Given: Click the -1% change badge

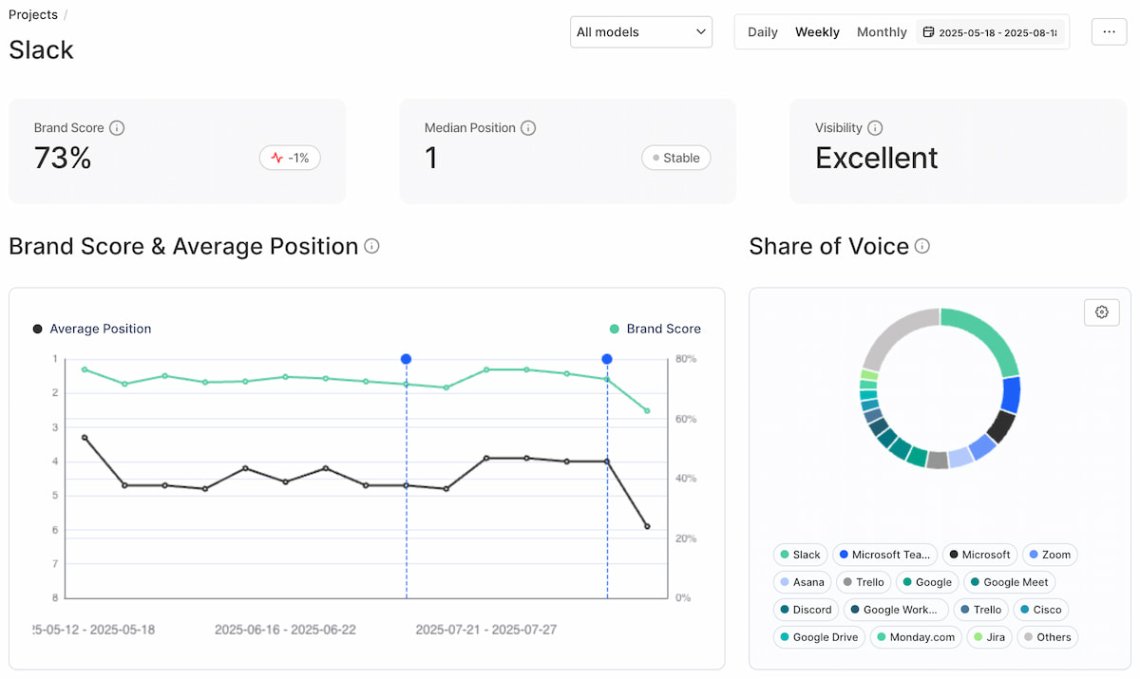Looking at the screenshot, I should (x=289, y=158).
